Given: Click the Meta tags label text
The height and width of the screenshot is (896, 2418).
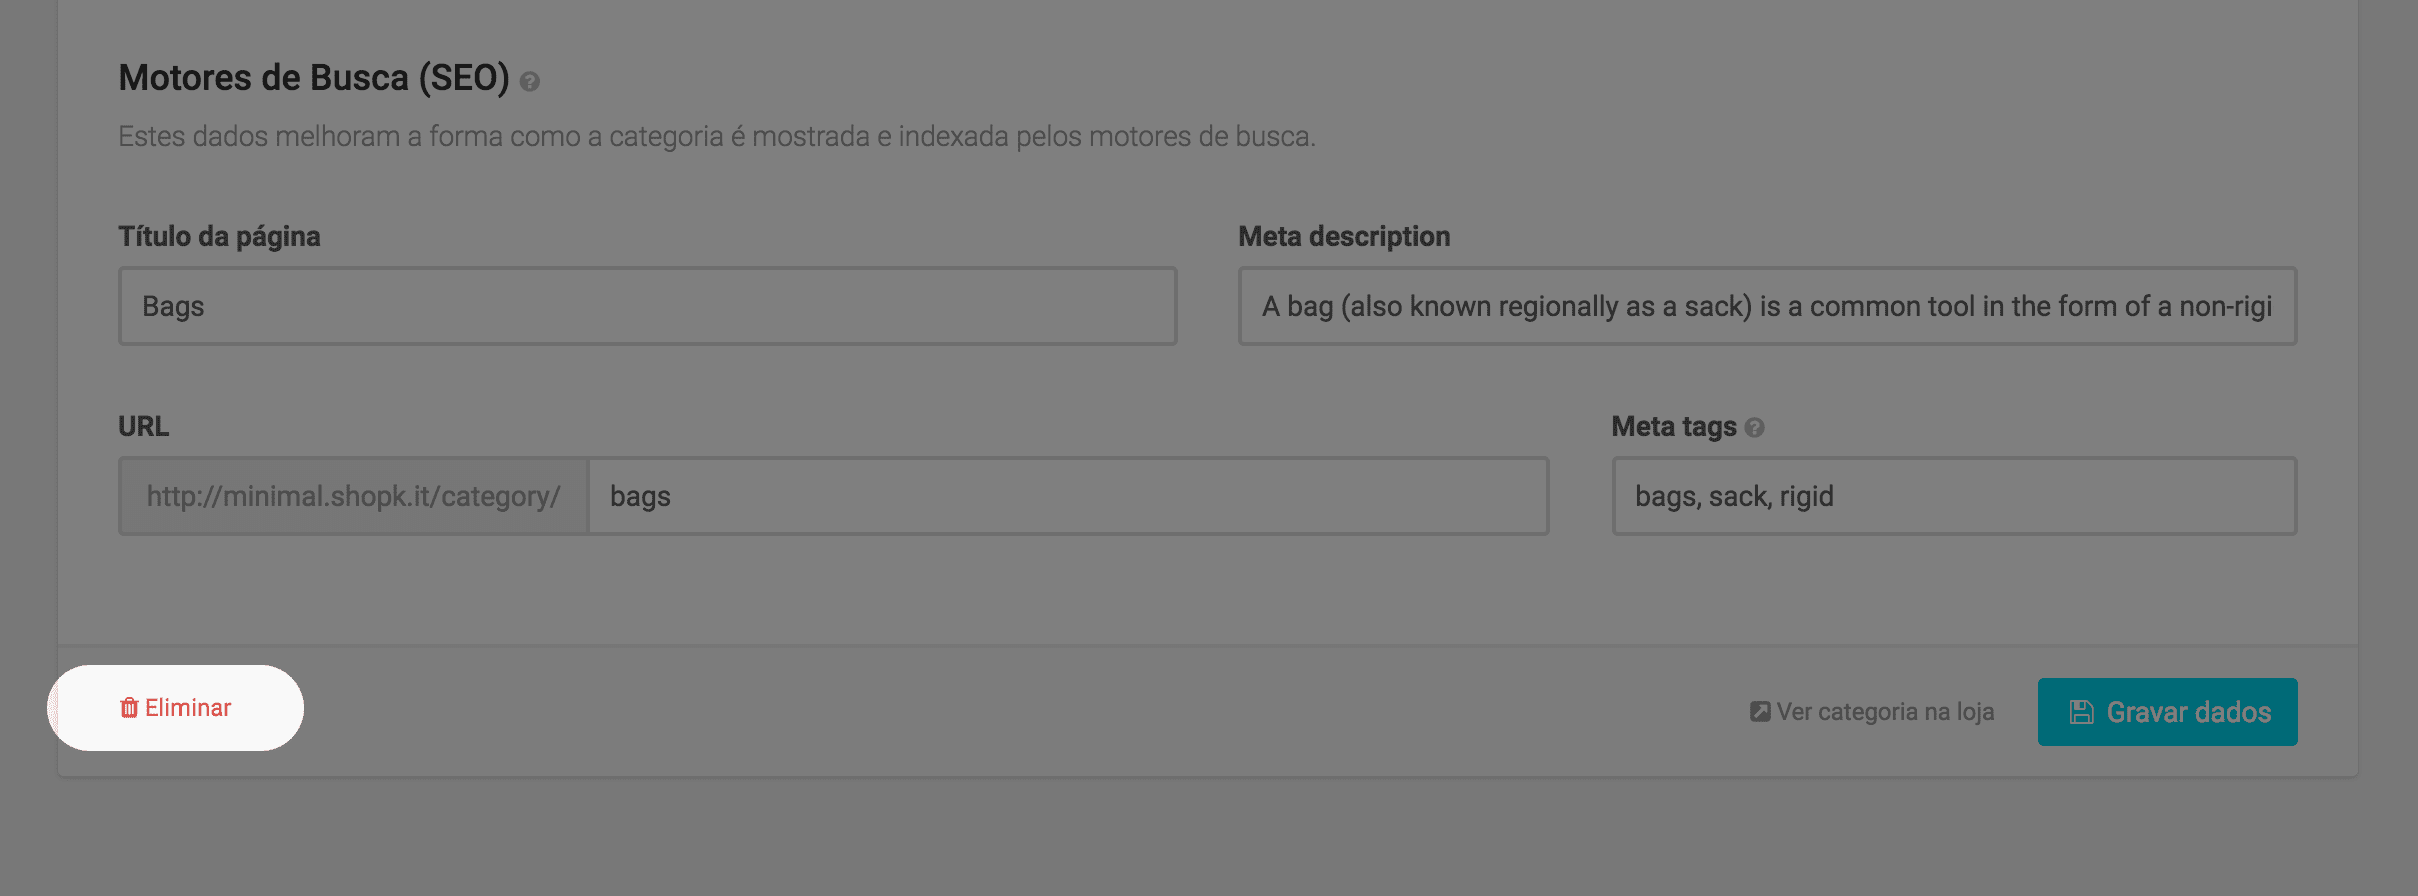Looking at the screenshot, I should (1673, 427).
